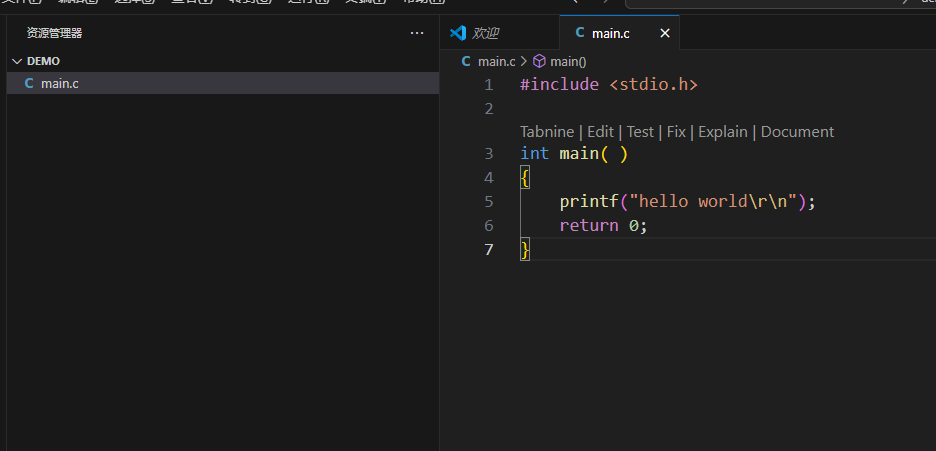Click the Fix code lens action
Viewport: 936px width, 451px height.
click(x=676, y=131)
